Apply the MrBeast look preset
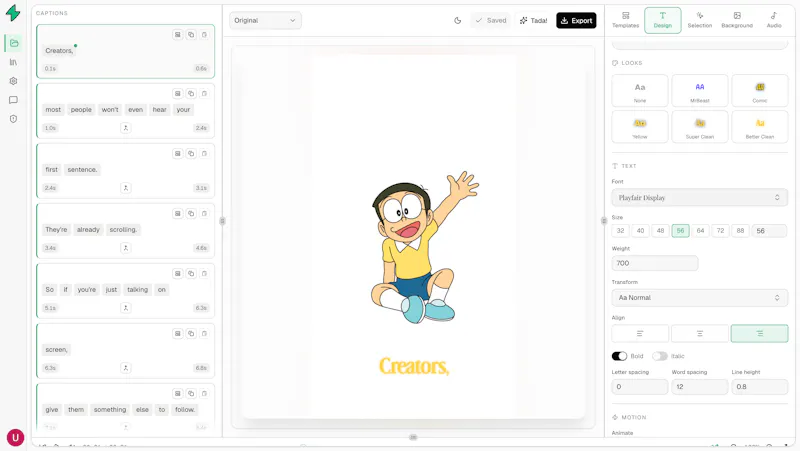 pyautogui.click(x=699, y=90)
